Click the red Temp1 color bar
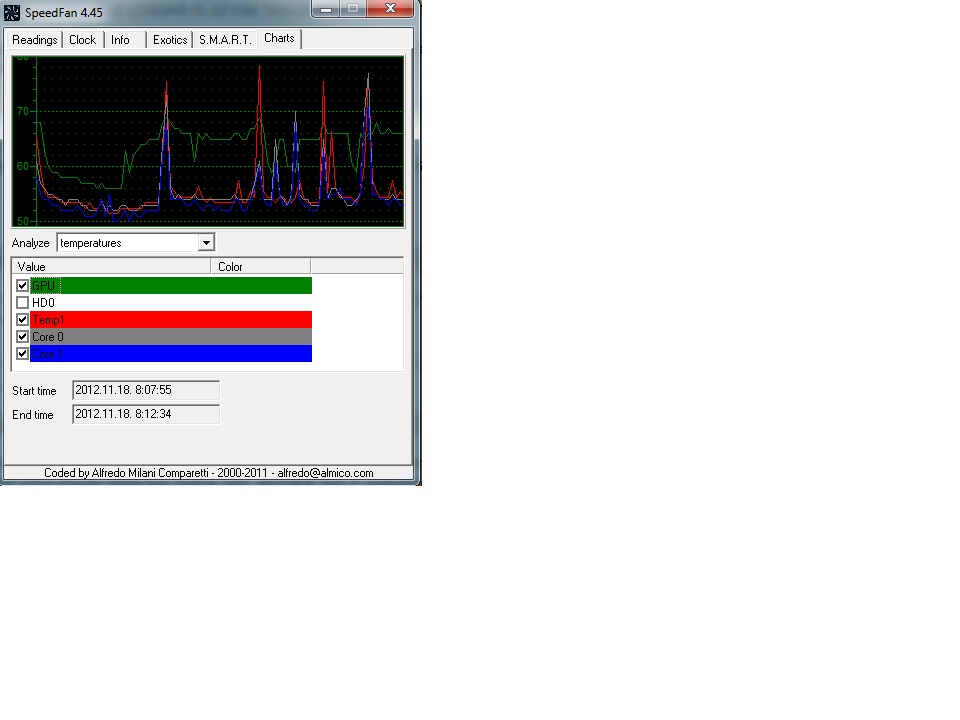Viewport: 960px width, 720px height. point(171,320)
